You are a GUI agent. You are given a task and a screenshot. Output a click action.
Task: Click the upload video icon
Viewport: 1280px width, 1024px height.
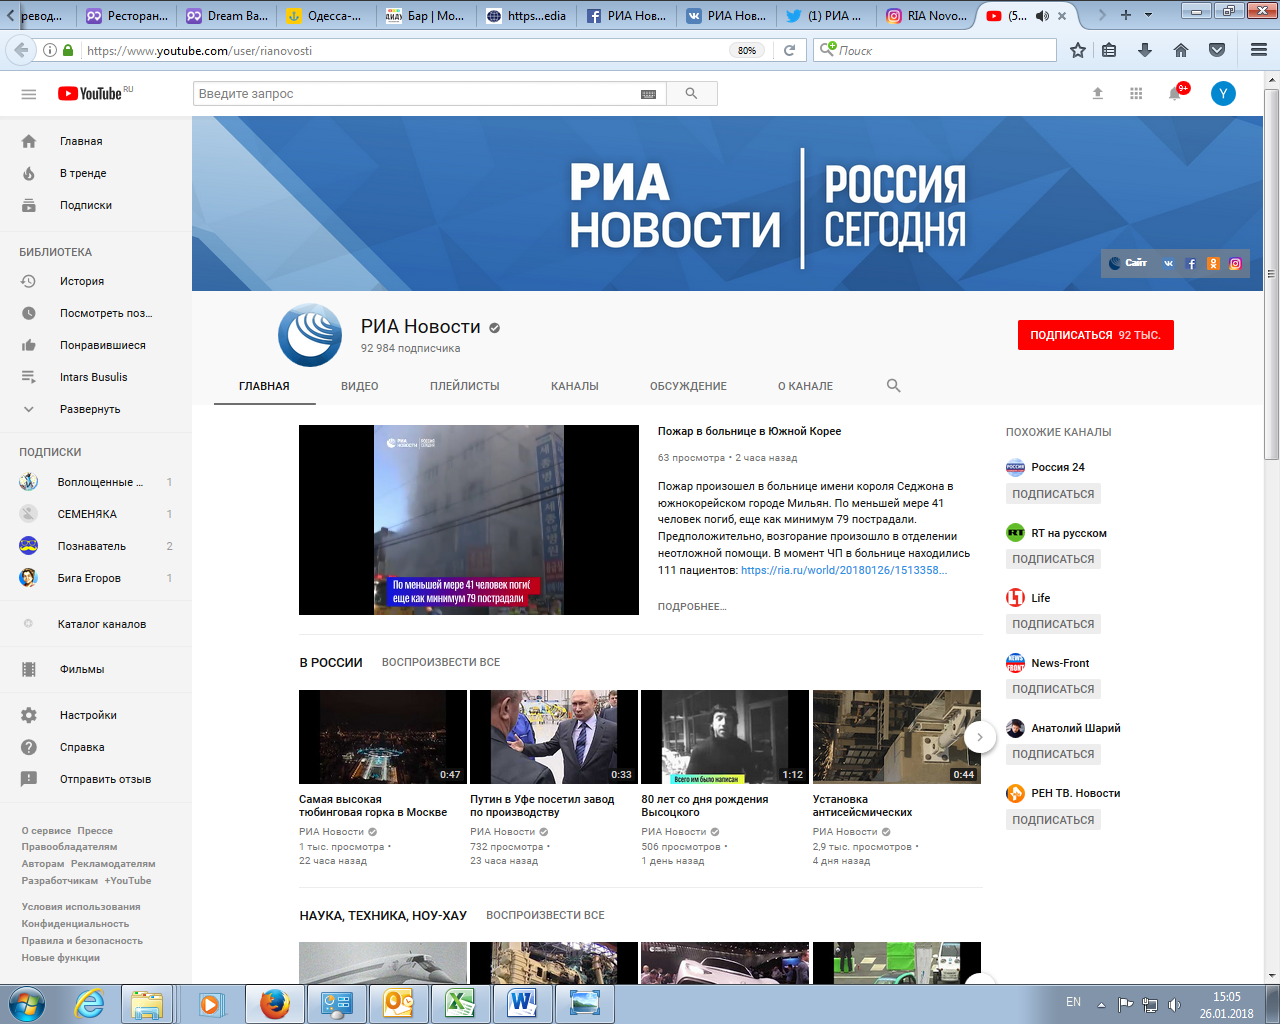[1097, 93]
